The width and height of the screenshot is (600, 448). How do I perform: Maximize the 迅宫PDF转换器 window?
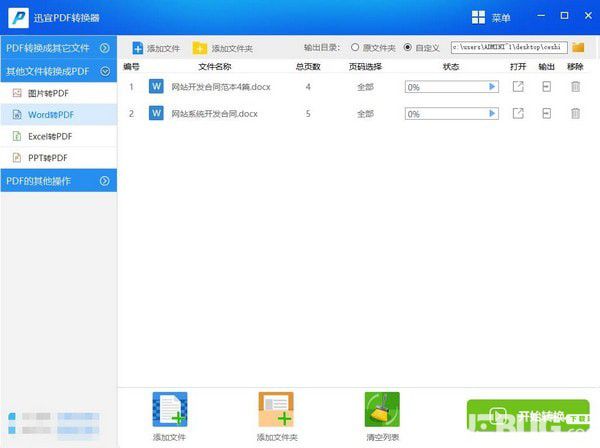pyautogui.click(x=564, y=16)
